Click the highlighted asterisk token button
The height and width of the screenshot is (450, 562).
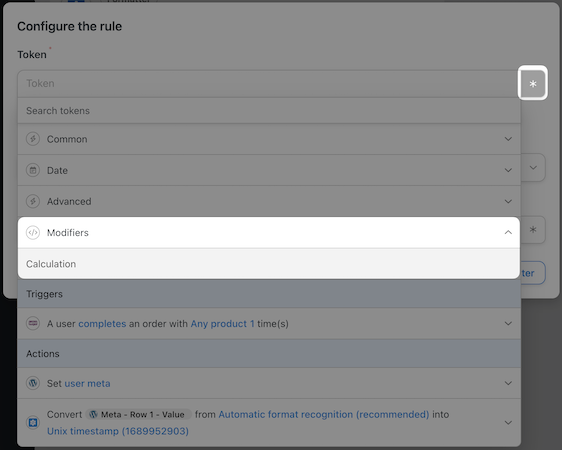[533, 83]
